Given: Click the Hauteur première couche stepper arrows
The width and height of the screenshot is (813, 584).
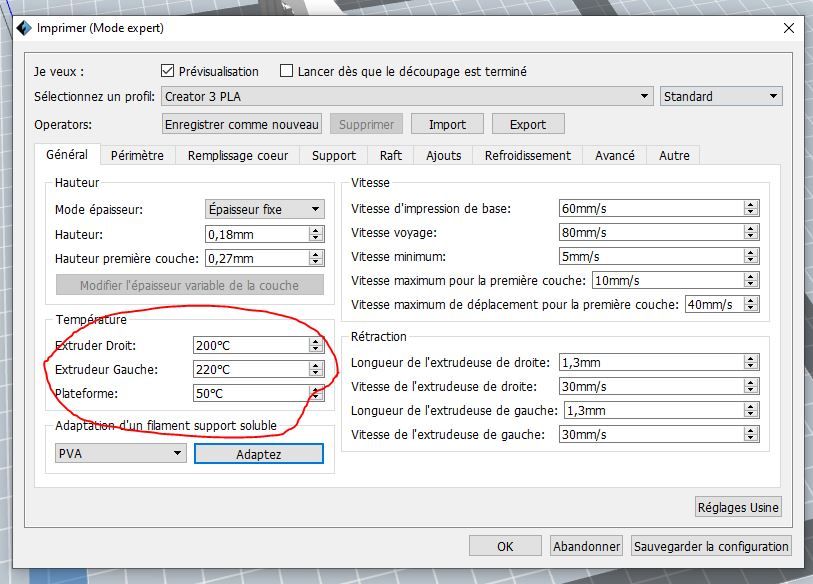Looking at the screenshot, I should click(x=316, y=258).
